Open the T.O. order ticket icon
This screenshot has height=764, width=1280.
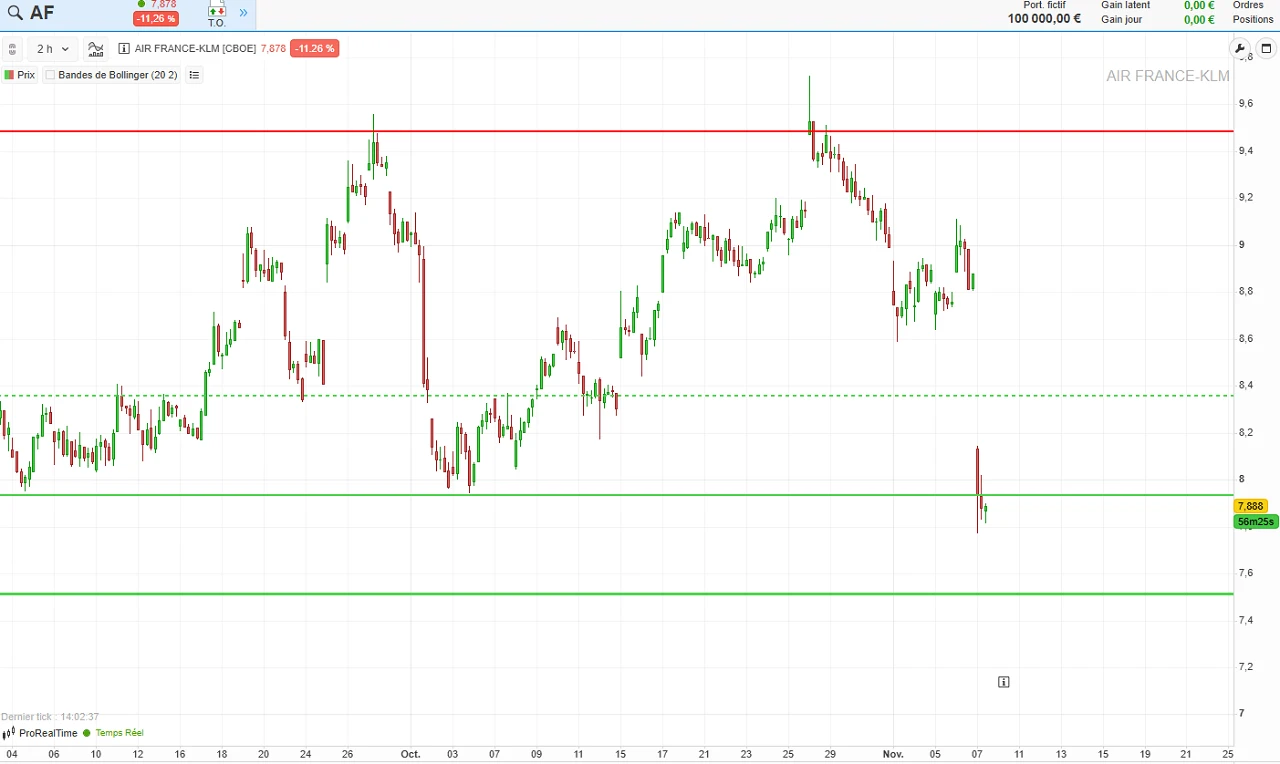click(217, 15)
